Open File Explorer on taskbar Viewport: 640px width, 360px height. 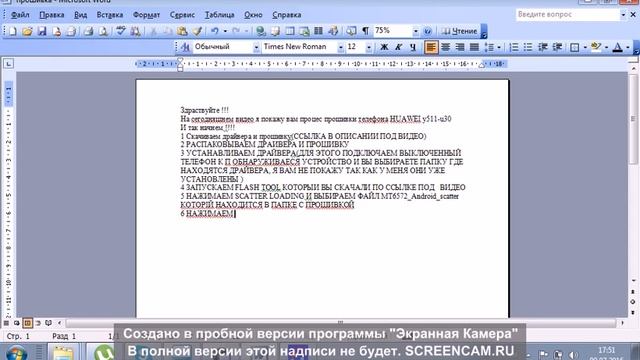pos(63,352)
